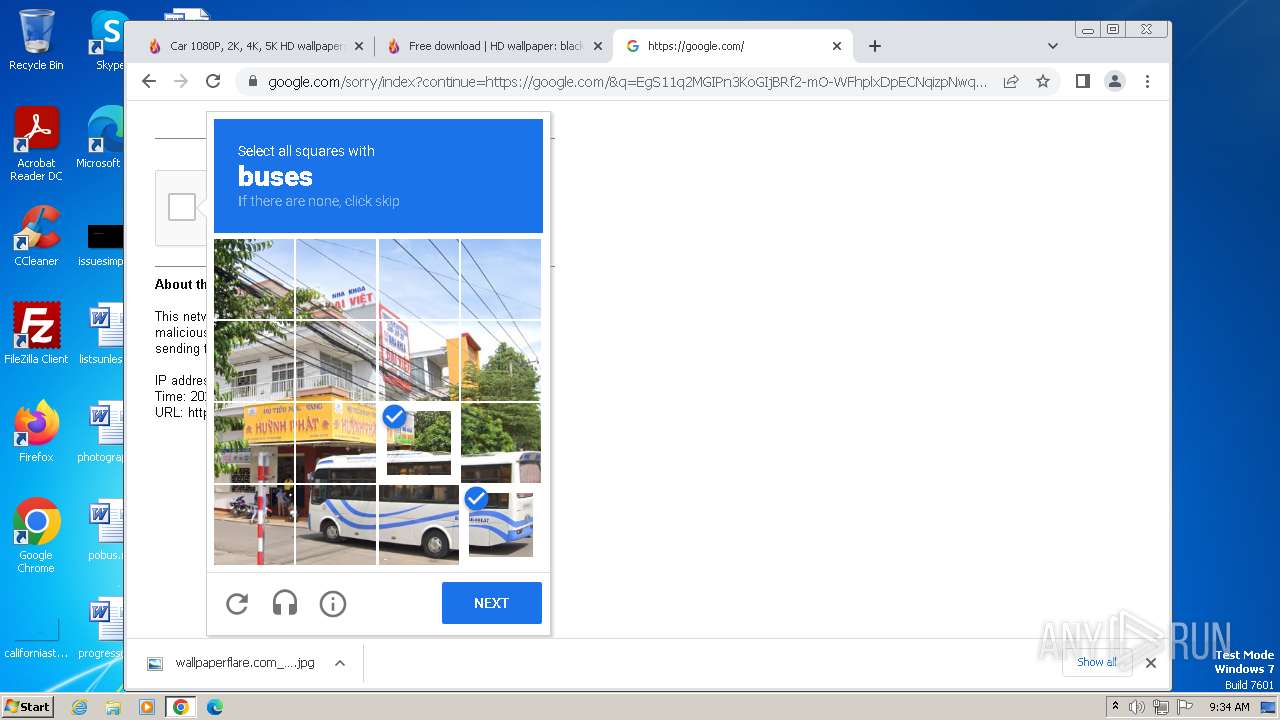This screenshot has height=720, width=1280.
Task: Select the bus wheel tile in bottom row
Action: tap(418, 524)
